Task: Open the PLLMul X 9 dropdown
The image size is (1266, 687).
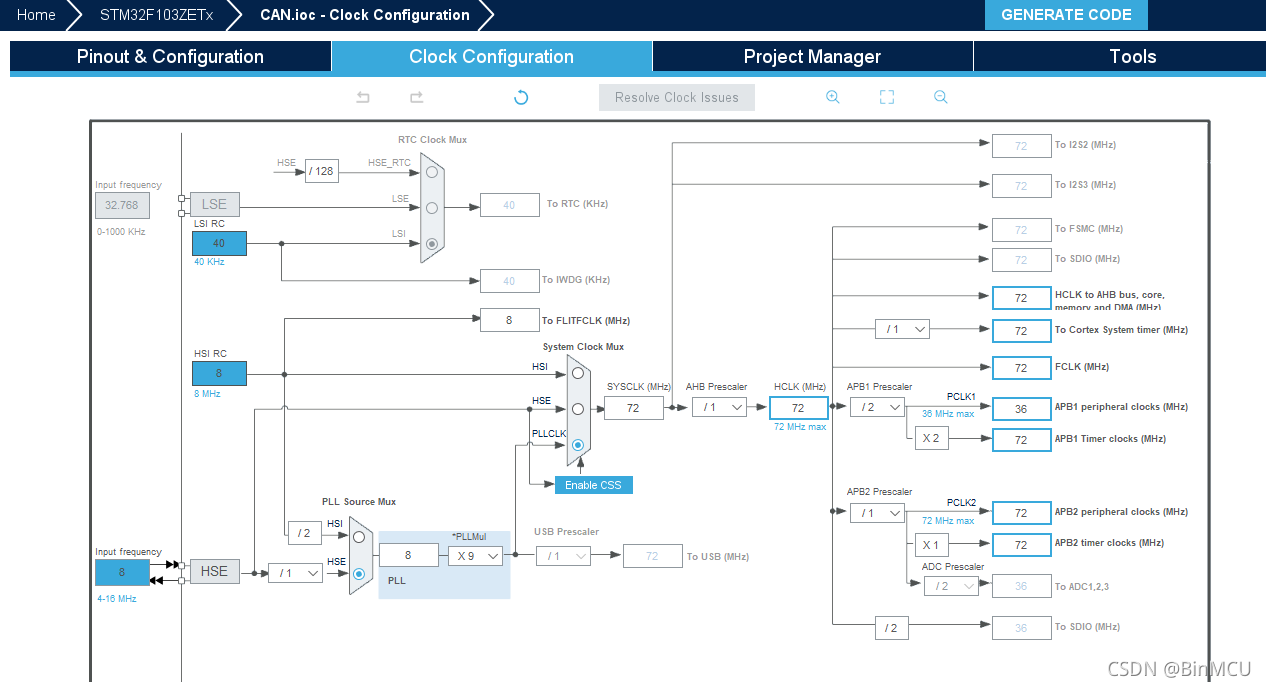Action: [475, 555]
